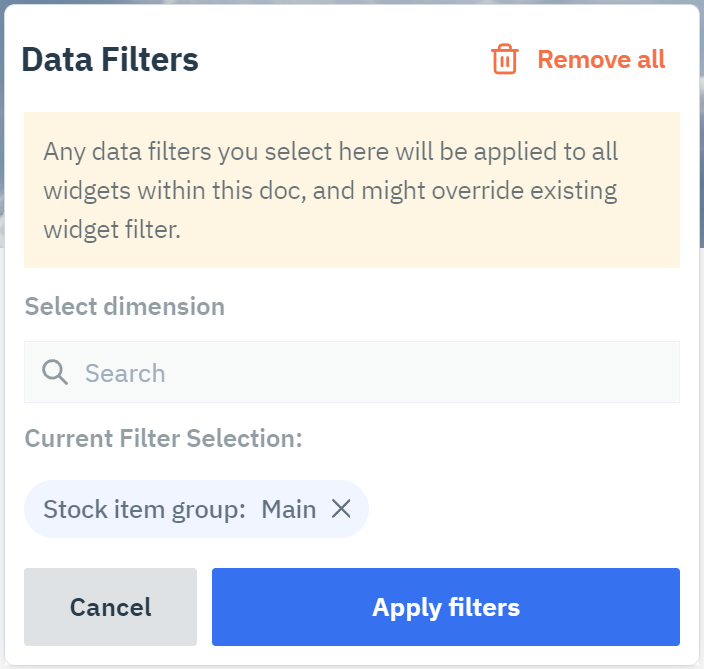The height and width of the screenshot is (669, 704).
Task: Click the 'Any data filters' first notice line
Action: [330, 152]
